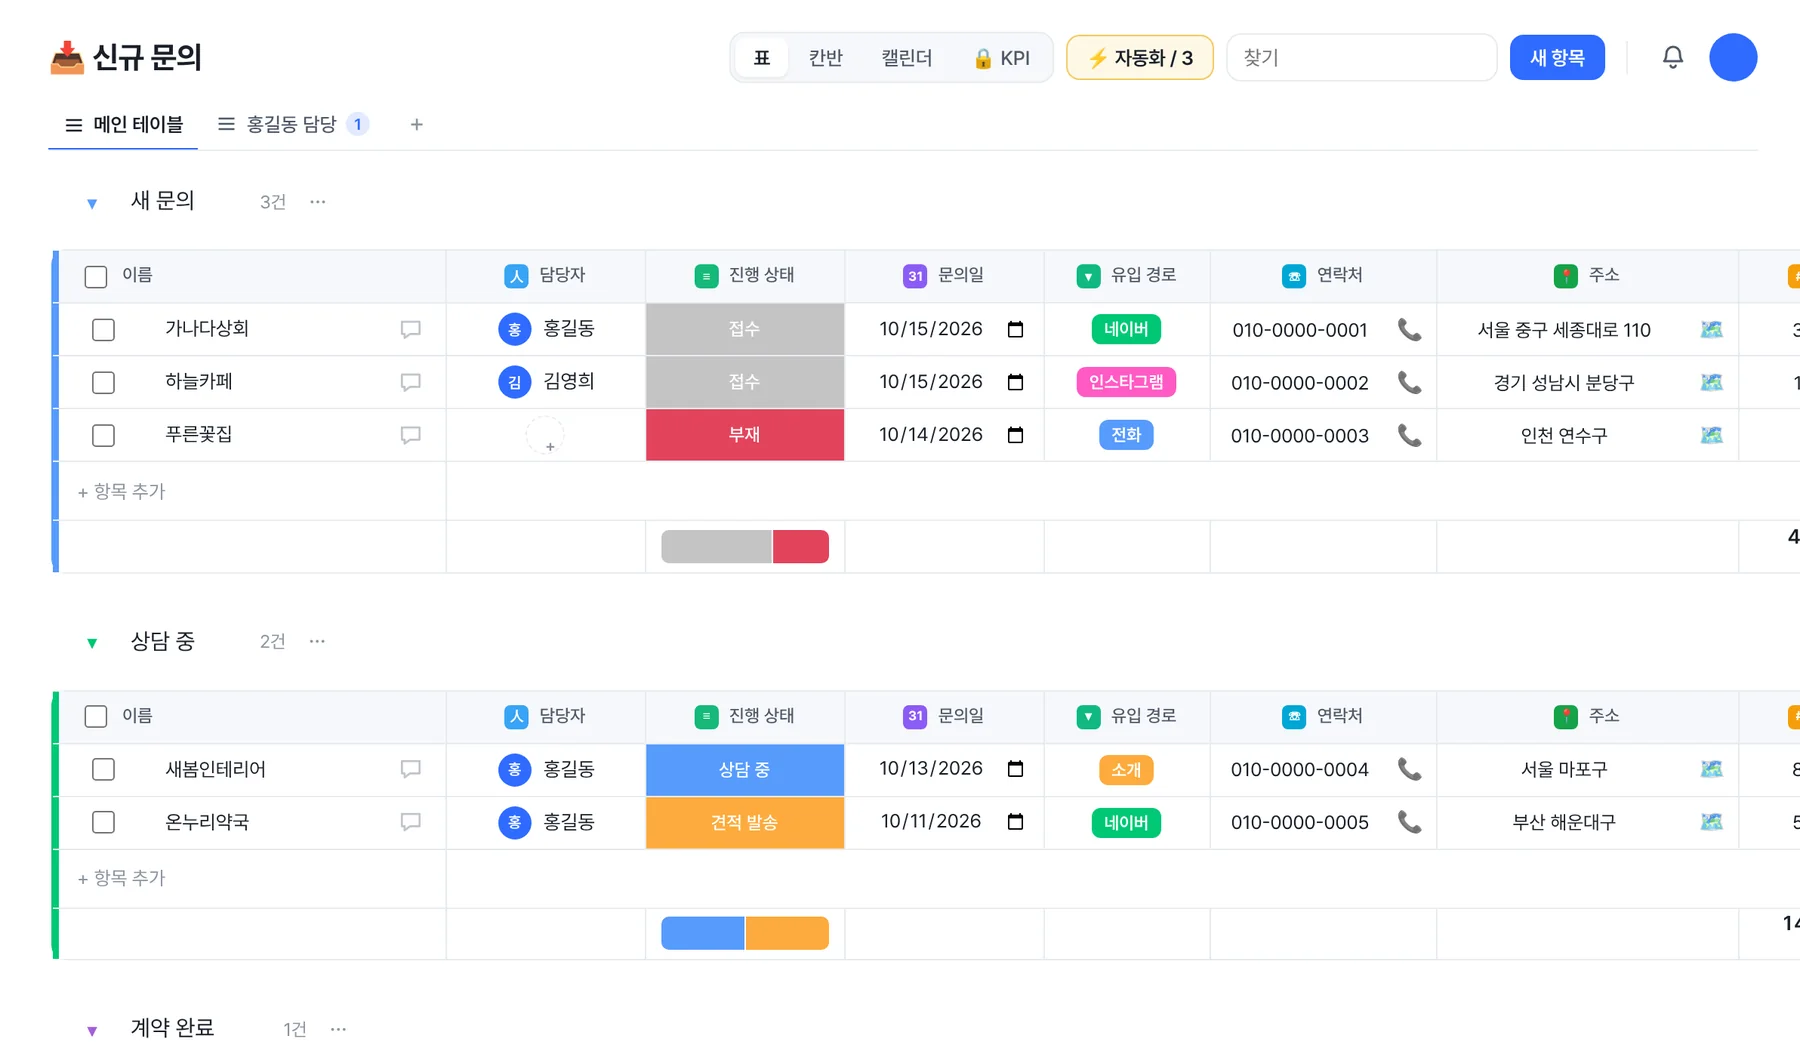The image size is (1800, 1057).
Task: Open date picker for 새봄인테리어 문의일
Action: (1015, 768)
